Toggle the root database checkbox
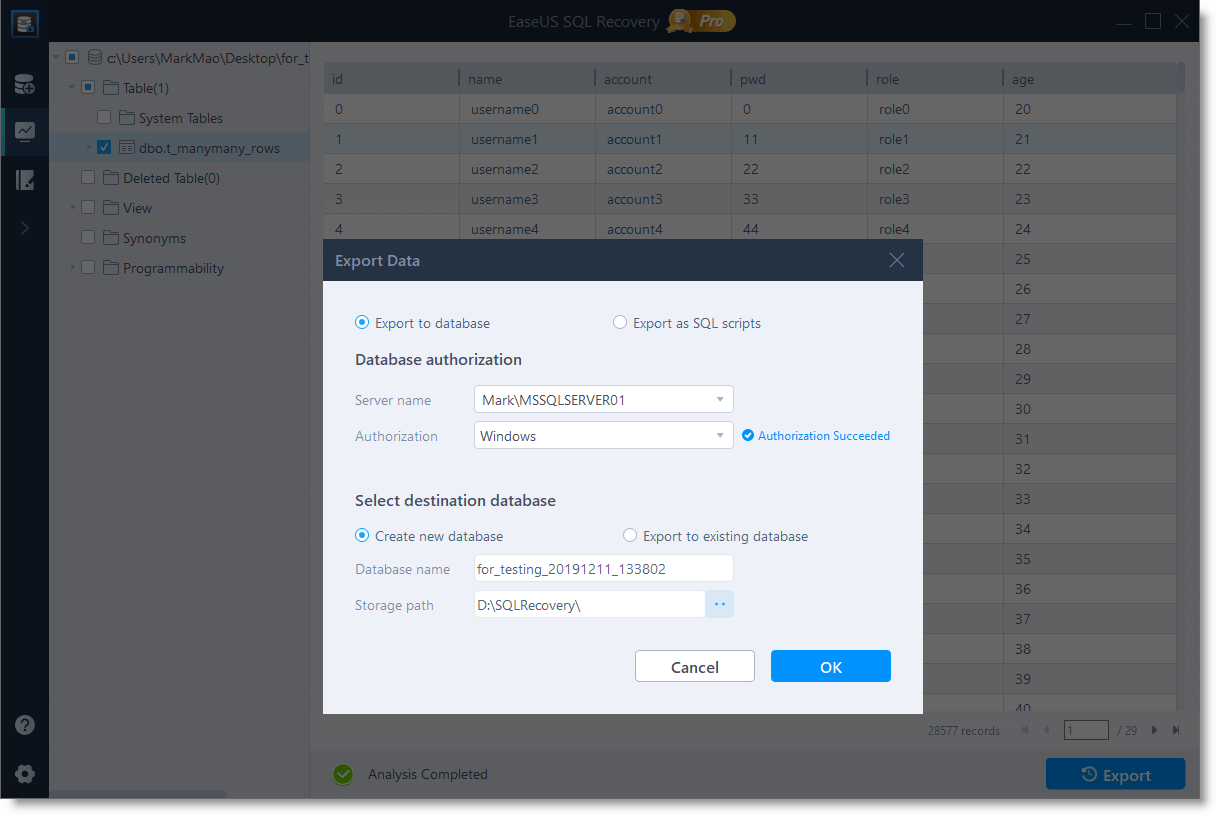The image size is (1216, 815). tap(72, 58)
